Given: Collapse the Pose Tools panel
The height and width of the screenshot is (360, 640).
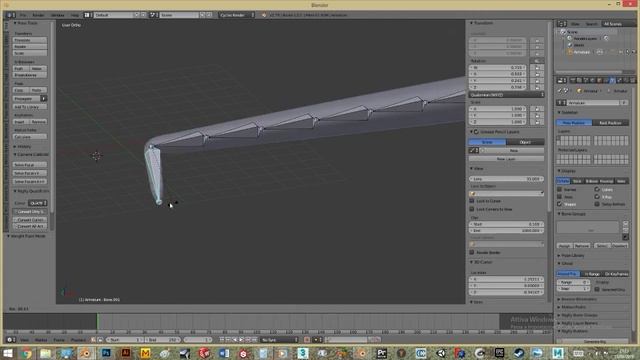Looking at the screenshot, I should pos(26,23).
